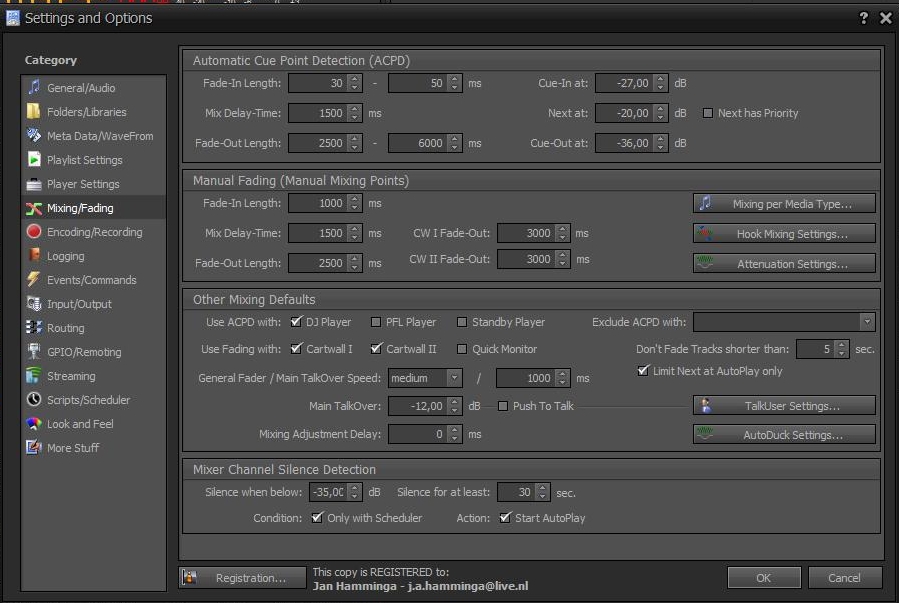The image size is (899, 603).
Task: Click stepper on ACPD Fade-In Length 30
Action: tap(355, 83)
